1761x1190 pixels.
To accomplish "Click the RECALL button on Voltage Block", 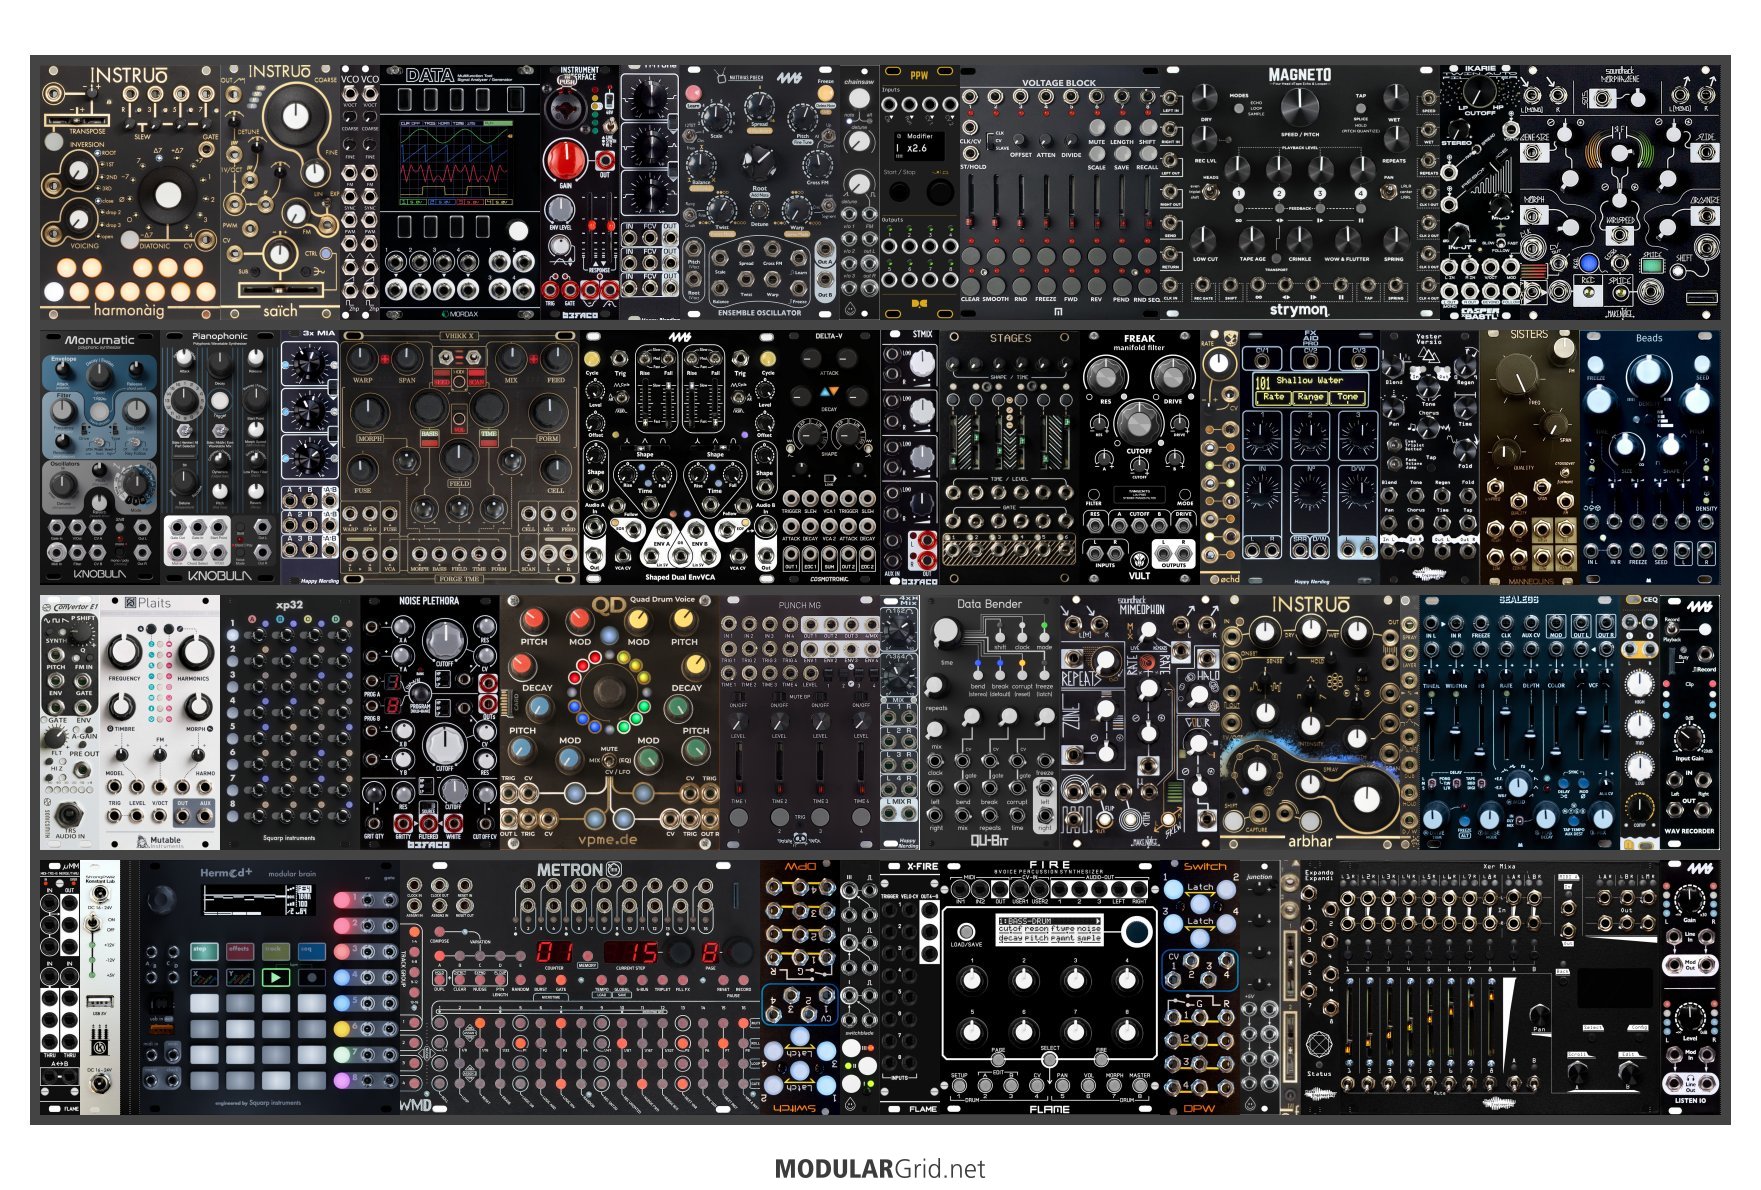I will [1148, 153].
